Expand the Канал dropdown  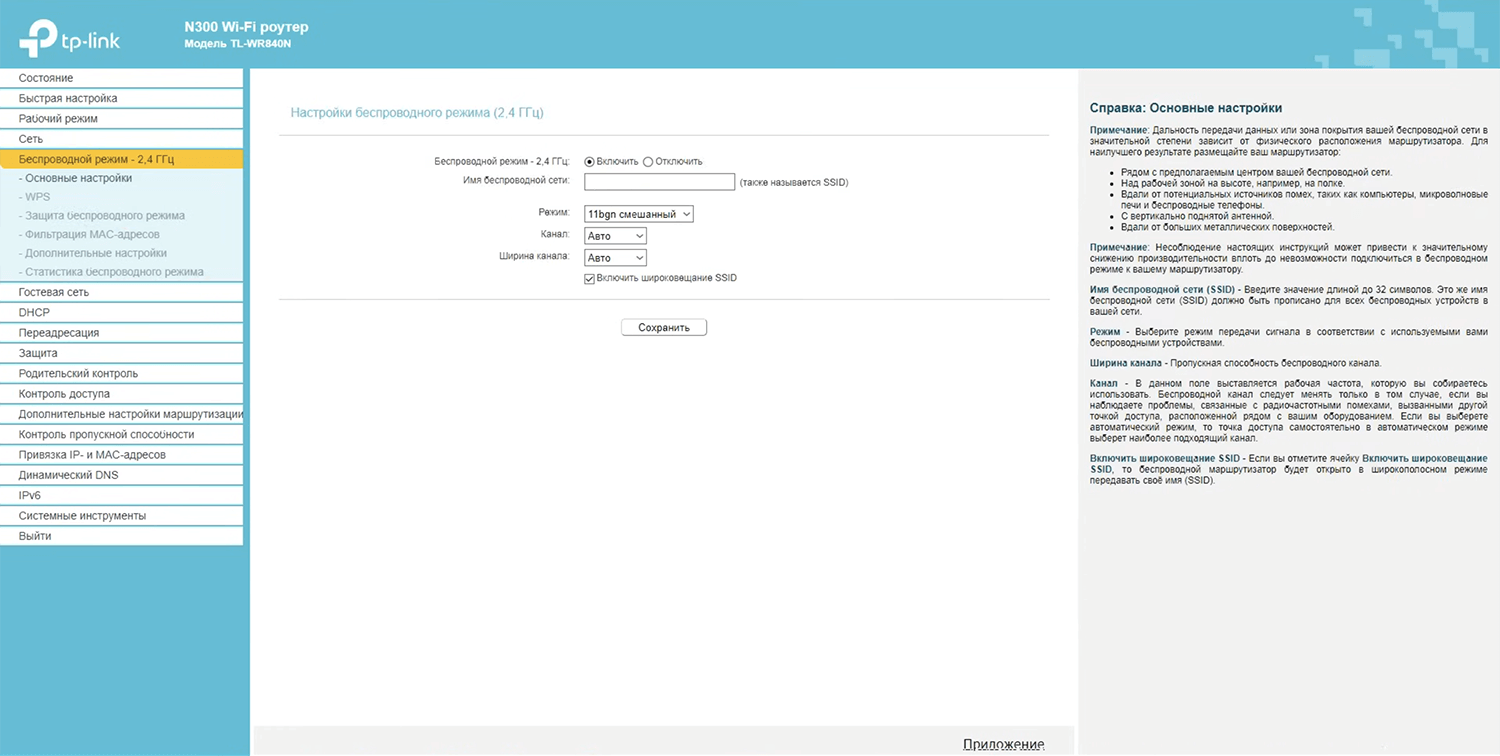pyautogui.click(x=615, y=236)
